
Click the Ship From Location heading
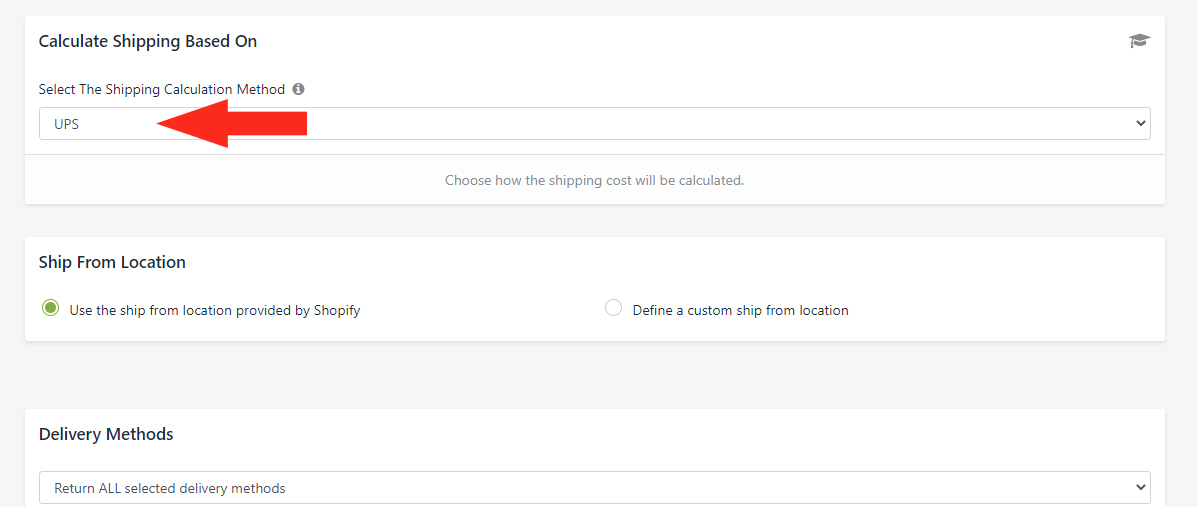(x=112, y=262)
